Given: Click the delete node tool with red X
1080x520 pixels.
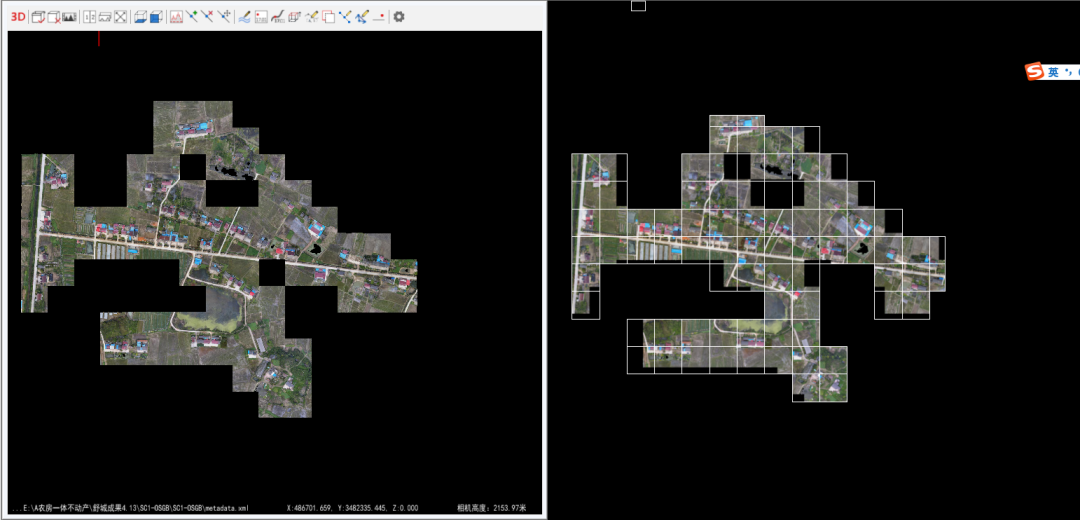Looking at the screenshot, I should [x=208, y=17].
